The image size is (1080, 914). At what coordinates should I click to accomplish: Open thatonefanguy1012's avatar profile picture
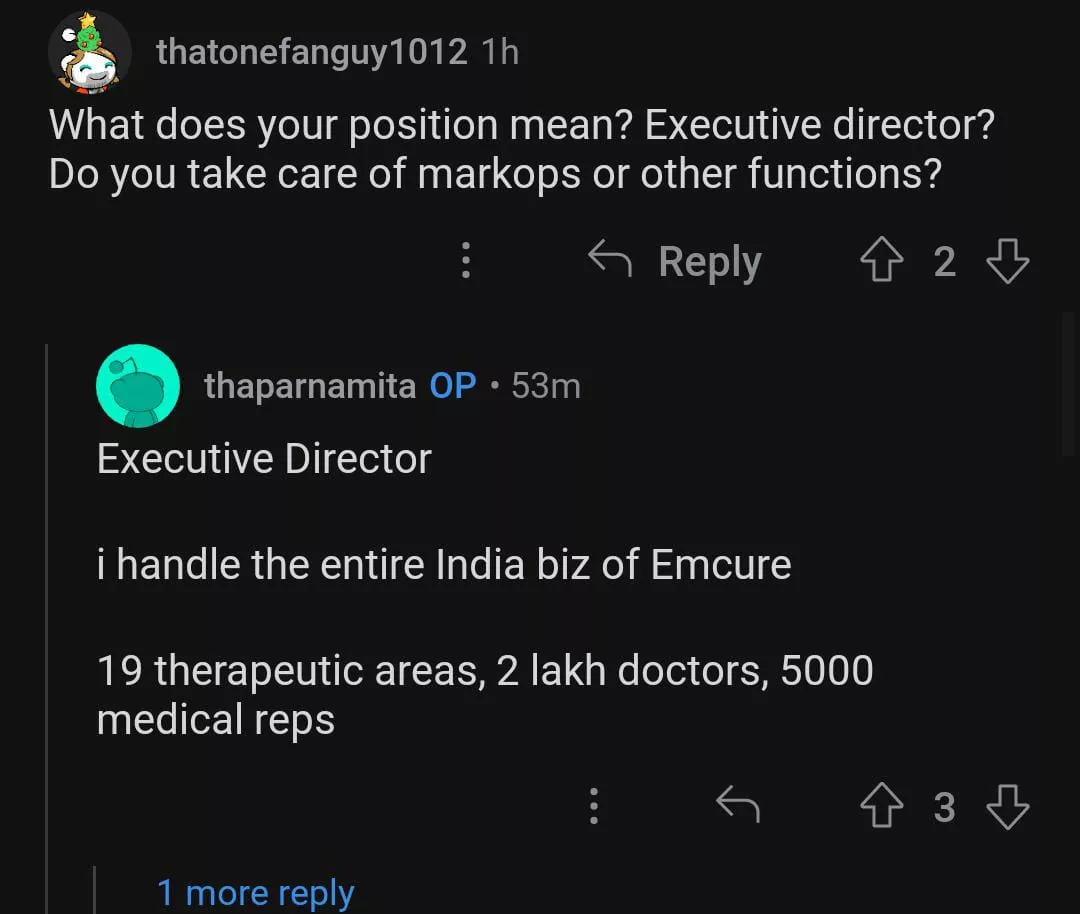pyautogui.click(x=90, y=52)
